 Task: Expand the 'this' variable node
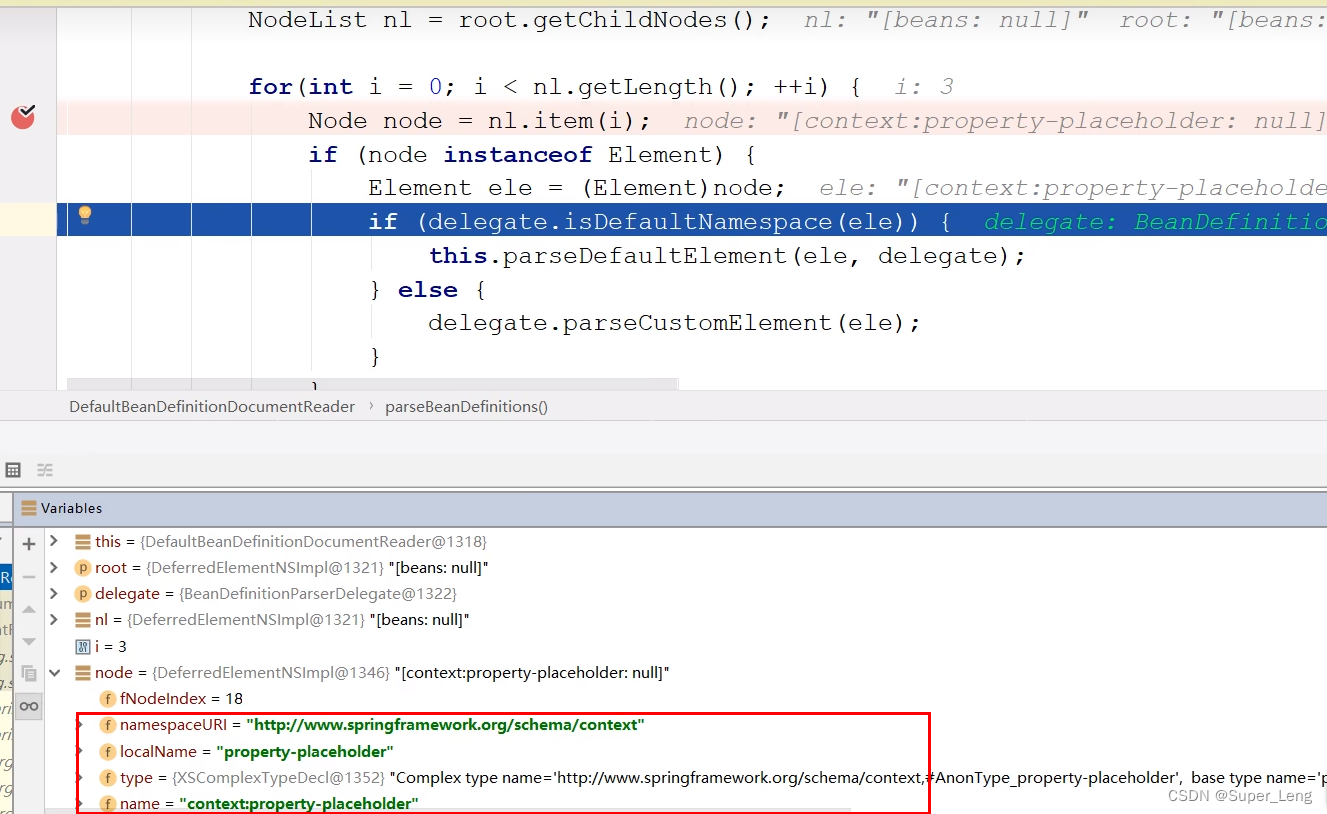coord(54,541)
